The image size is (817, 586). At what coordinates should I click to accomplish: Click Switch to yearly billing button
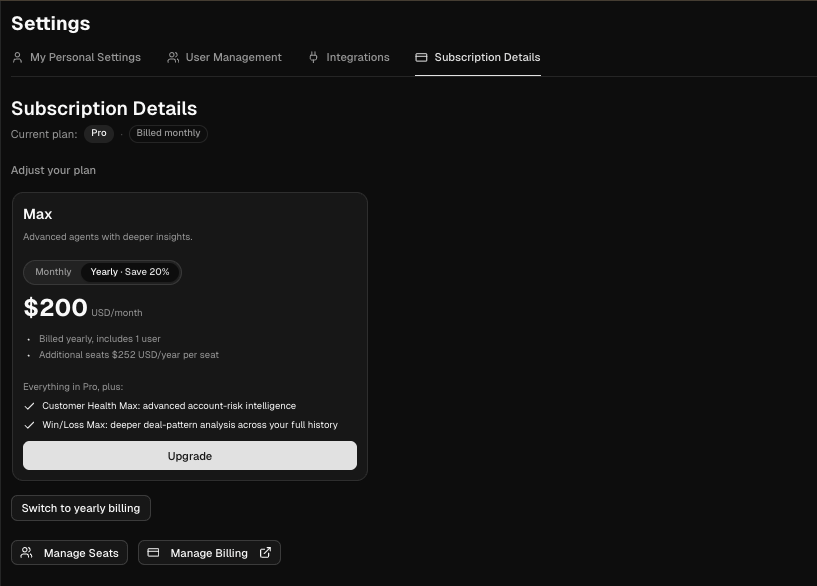81,508
